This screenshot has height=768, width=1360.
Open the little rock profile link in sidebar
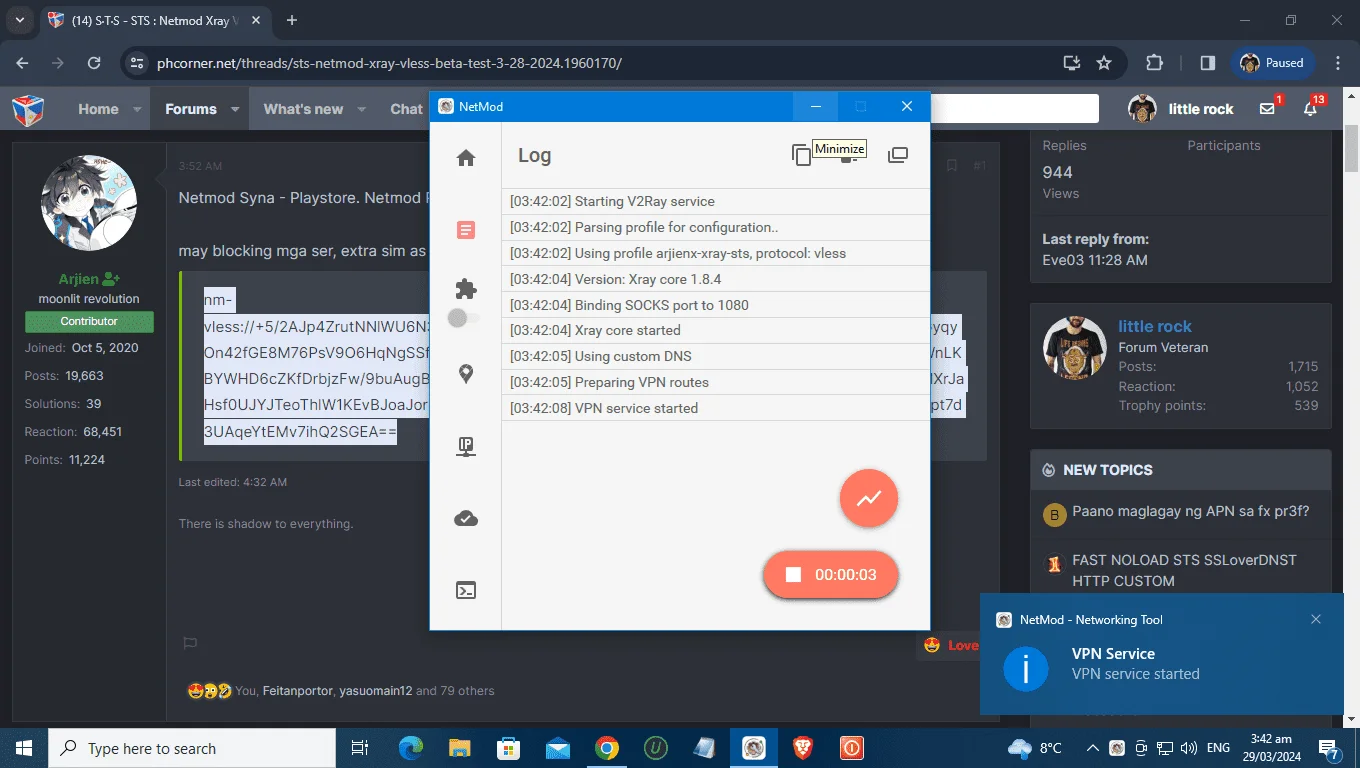click(x=1155, y=326)
